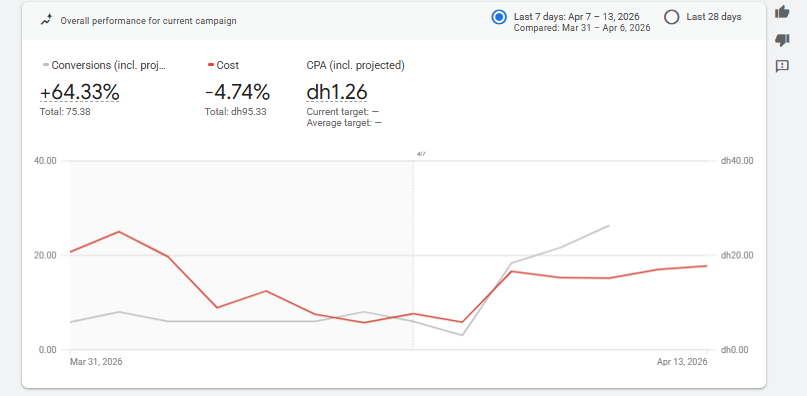Click the -4.74% cost value
Screen dimensions: 807x396
tap(237, 93)
